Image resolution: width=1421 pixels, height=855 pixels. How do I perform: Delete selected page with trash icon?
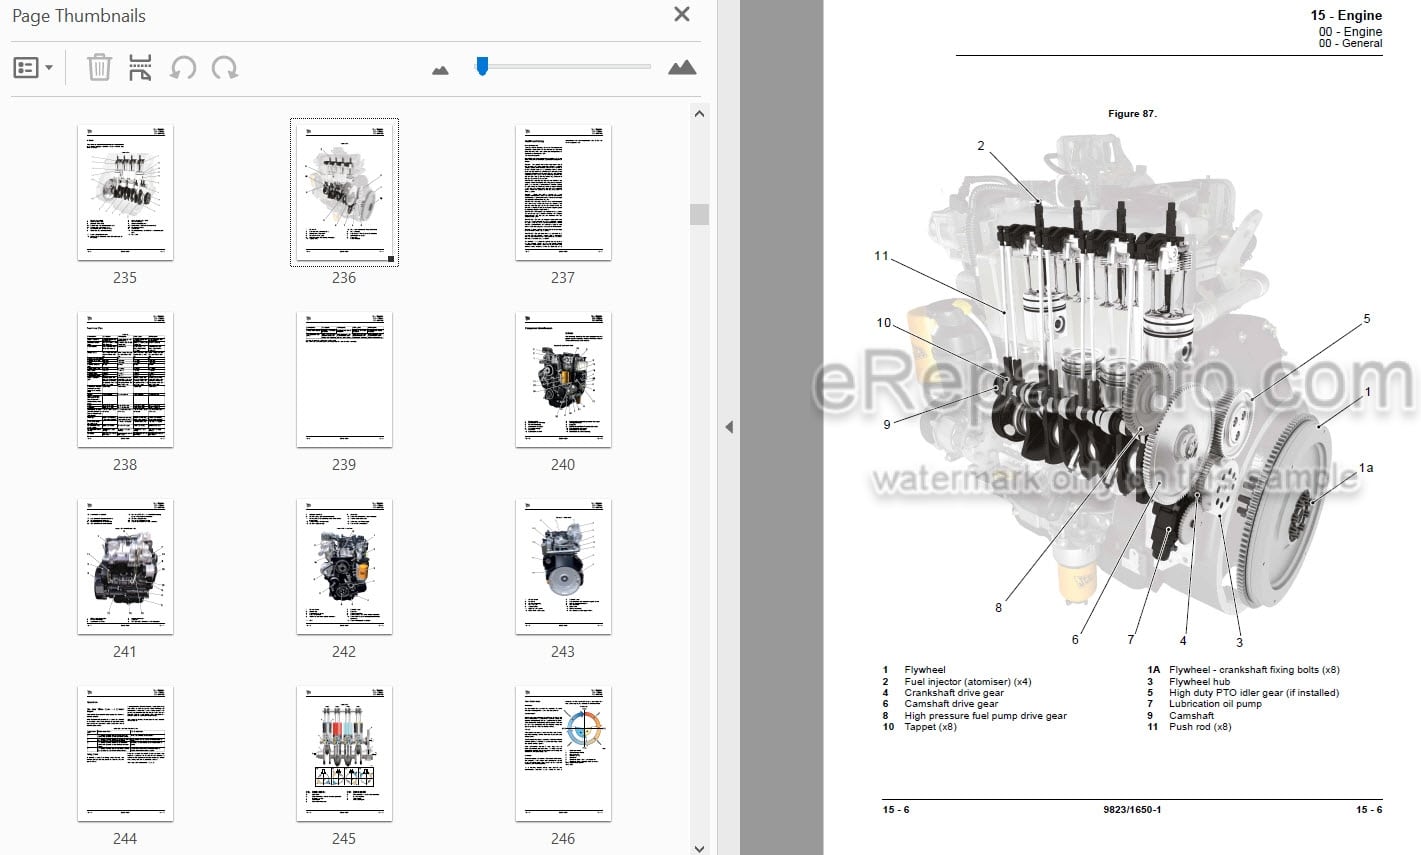pos(99,68)
